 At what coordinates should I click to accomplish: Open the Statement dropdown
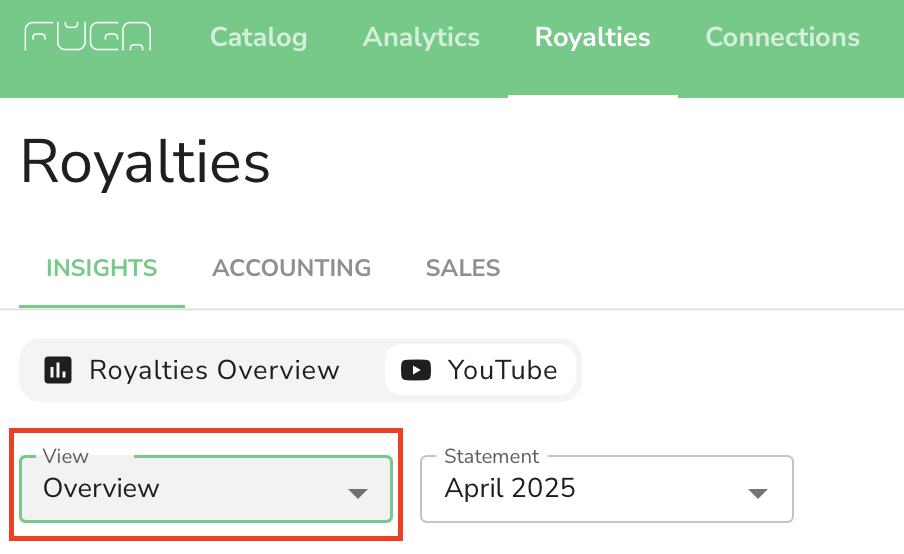click(607, 489)
